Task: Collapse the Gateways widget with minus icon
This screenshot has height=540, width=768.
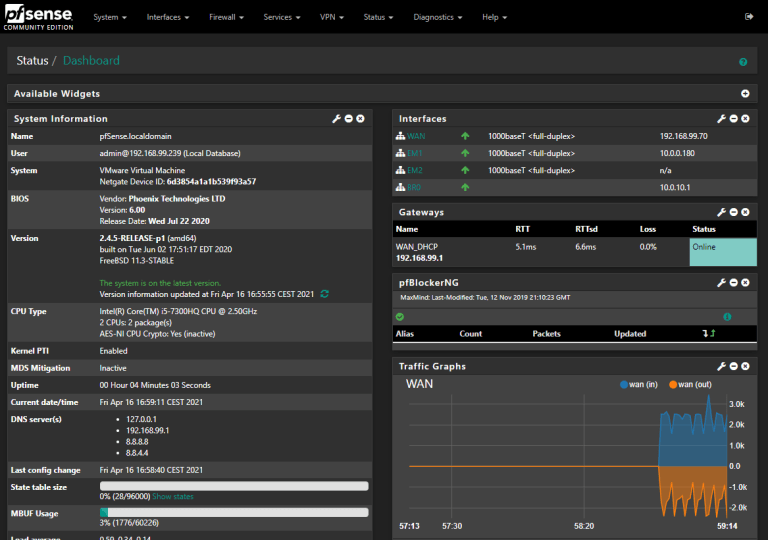Action: click(733, 213)
